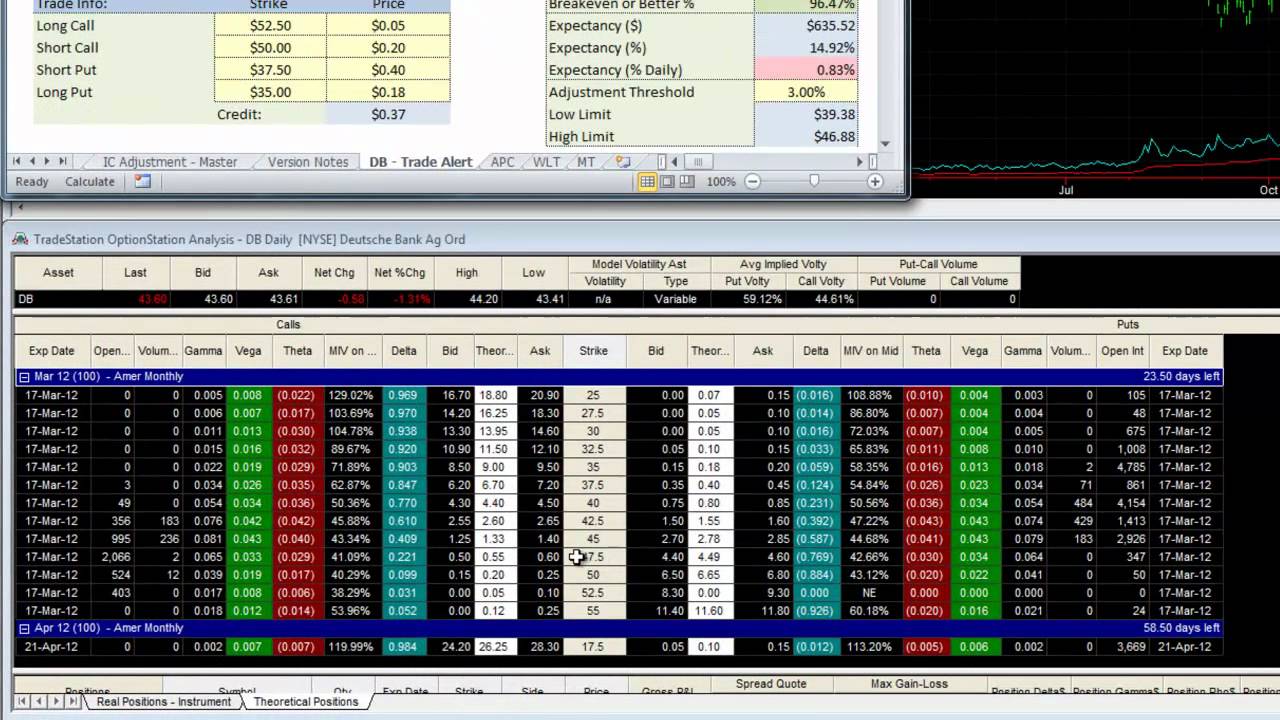This screenshot has height=720, width=1280.
Task: Click Calculate in Excel status bar
Action: click(x=90, y=181)
